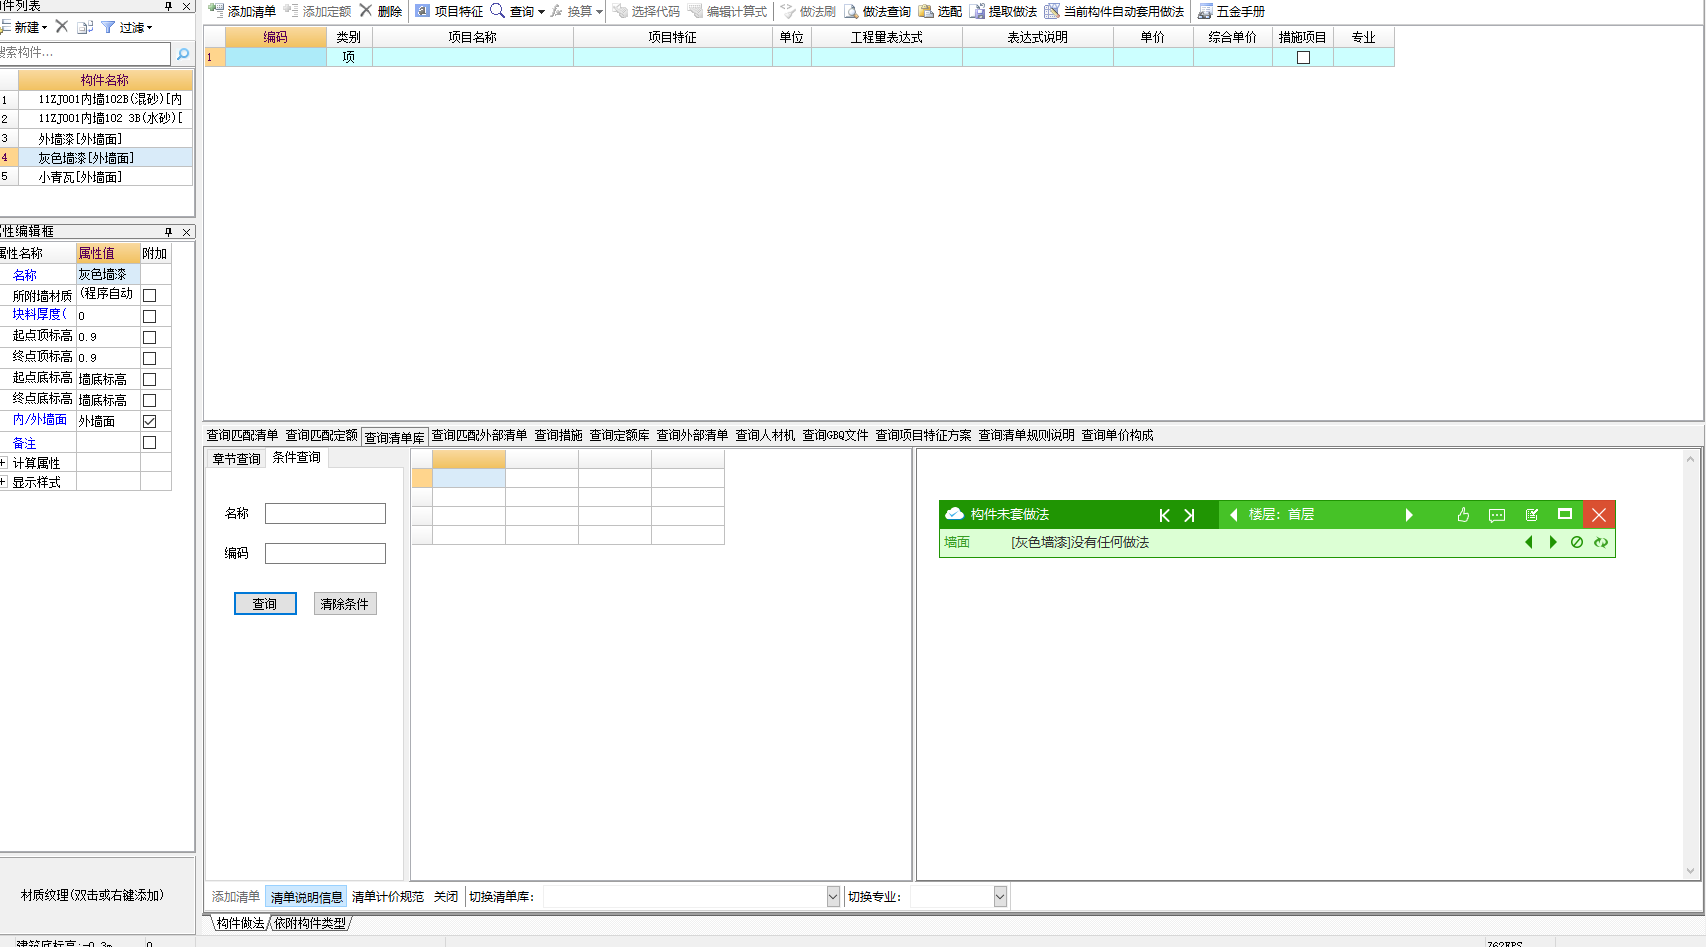The image size is (1706, 947).
Task: Click the refresh icon in 墙面 row
Action: (1601, 542)
